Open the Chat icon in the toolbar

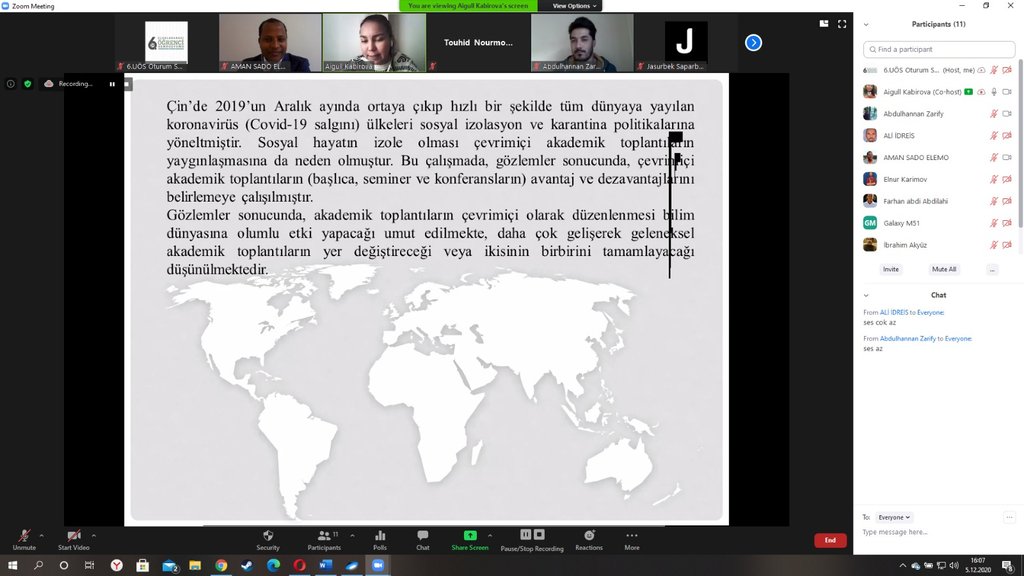[423, 537]
